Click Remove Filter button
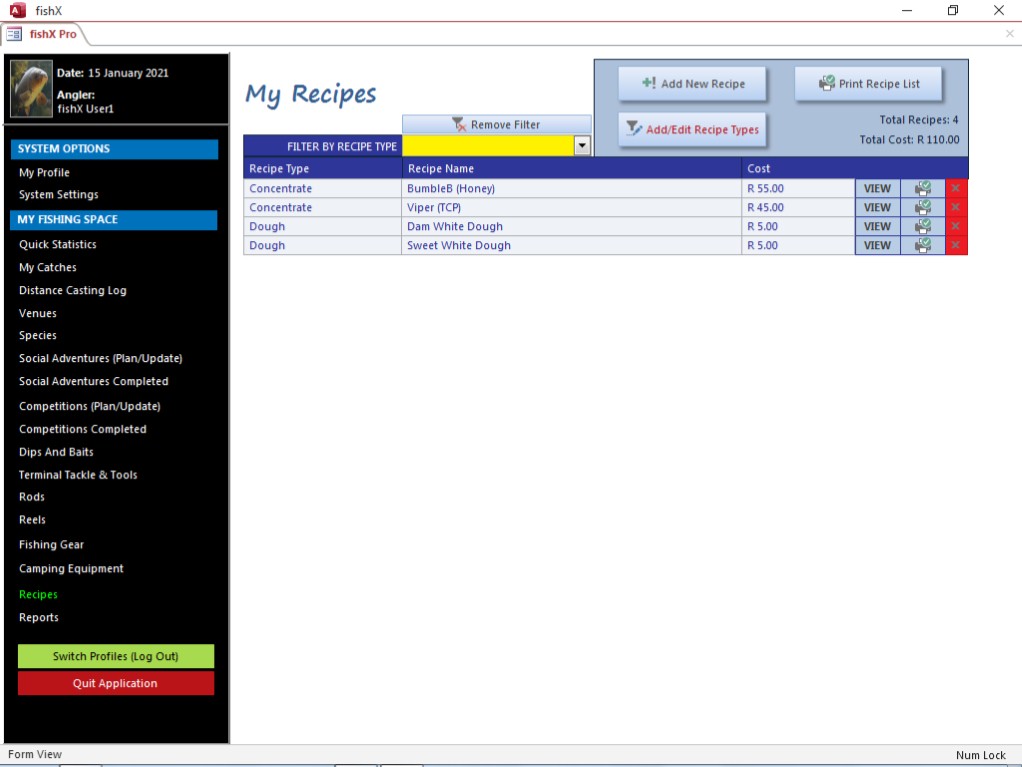The height and width of the screenshot is (767, 1022). pyautogui.click(x=497, y=125)
